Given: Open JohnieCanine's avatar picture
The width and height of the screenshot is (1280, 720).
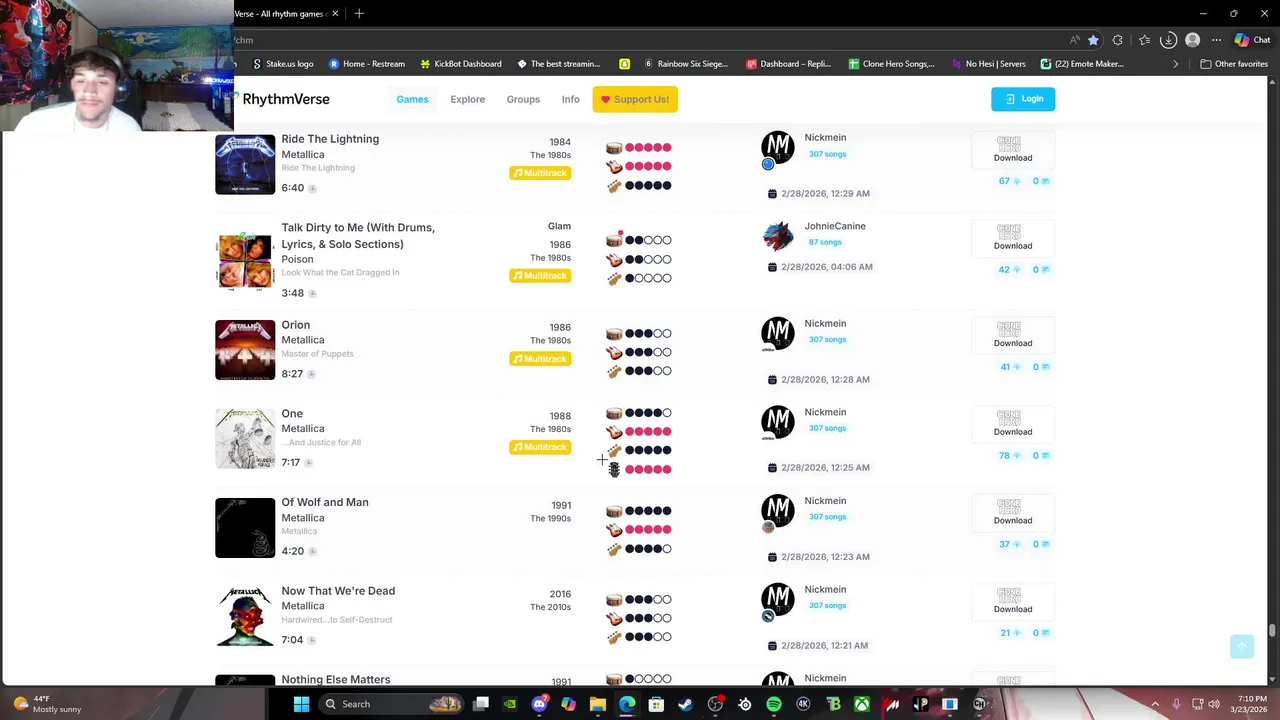Looking at the screenshot, I should [778, 236].
